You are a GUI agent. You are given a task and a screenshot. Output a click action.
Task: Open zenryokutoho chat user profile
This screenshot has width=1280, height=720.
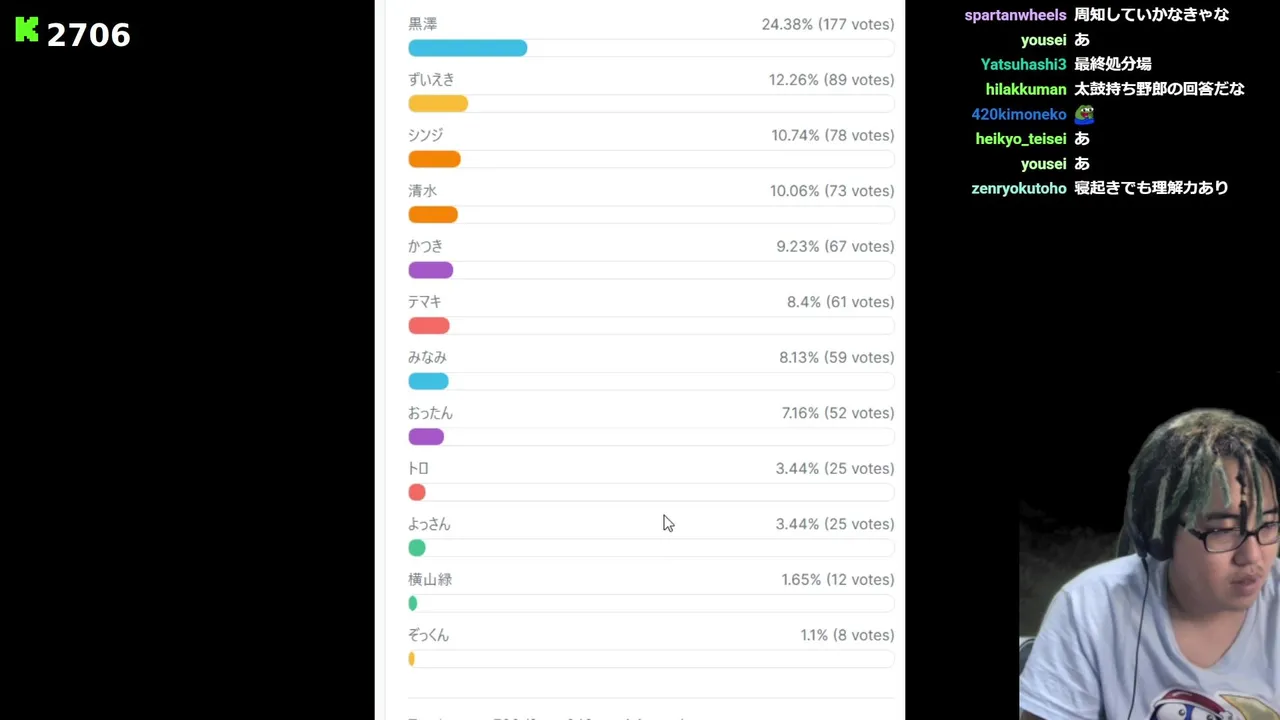click(1019, 188)
